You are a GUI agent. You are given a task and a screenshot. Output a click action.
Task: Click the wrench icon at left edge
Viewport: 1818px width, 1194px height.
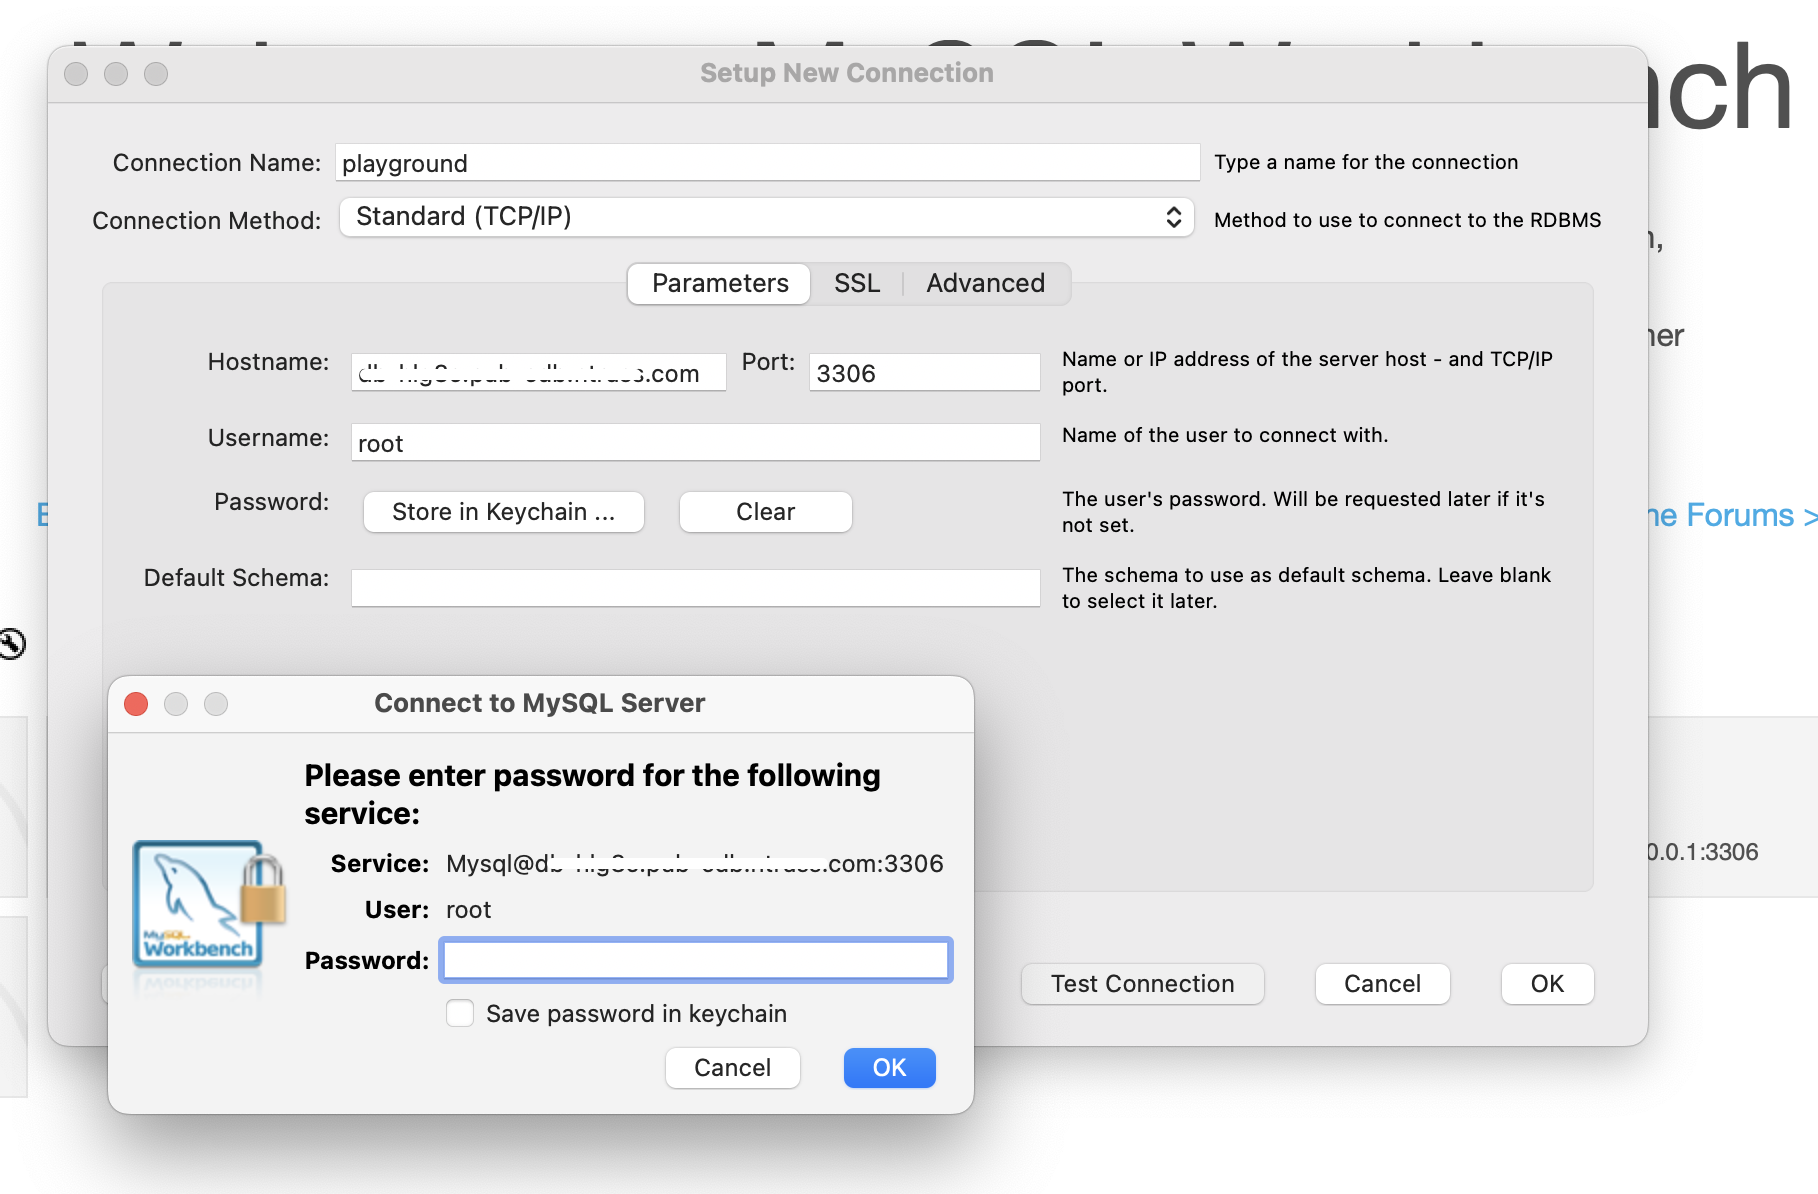(x=11, y=643)
